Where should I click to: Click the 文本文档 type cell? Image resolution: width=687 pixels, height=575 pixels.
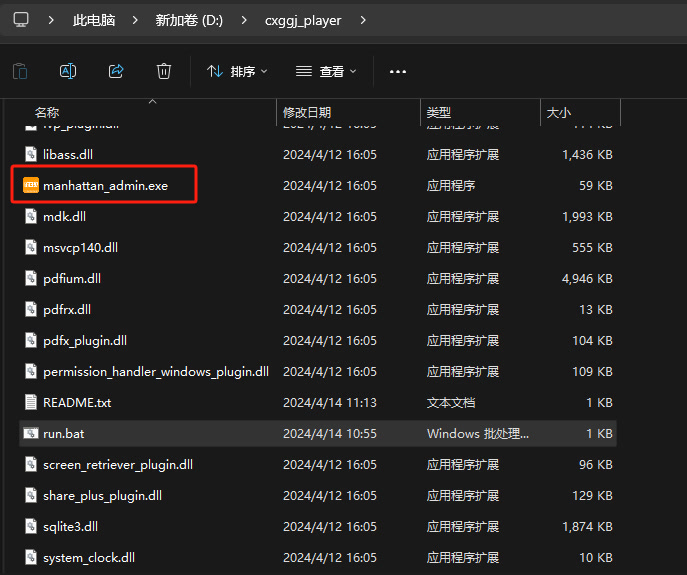point(451,402)
